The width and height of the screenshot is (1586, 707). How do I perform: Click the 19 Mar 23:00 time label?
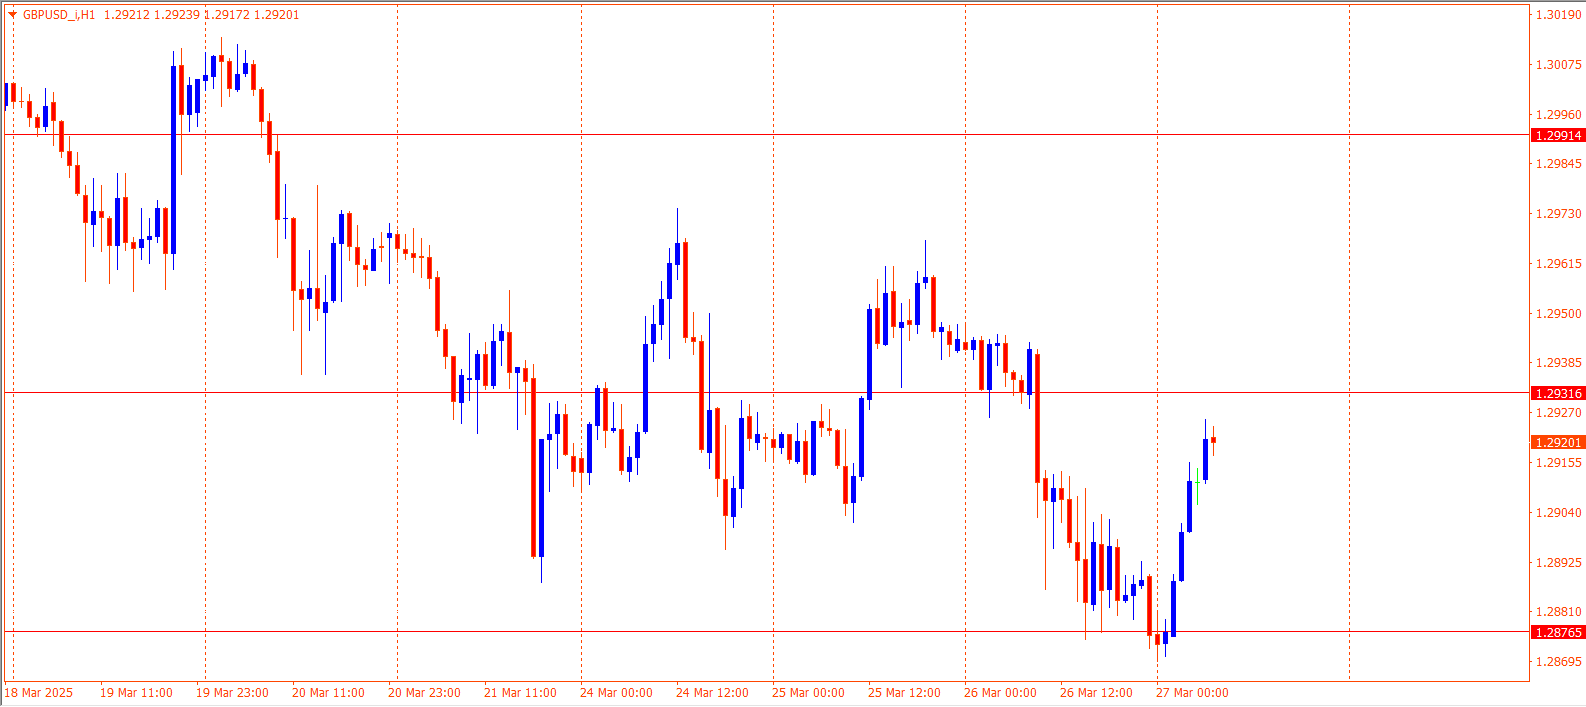pos(232,693)
